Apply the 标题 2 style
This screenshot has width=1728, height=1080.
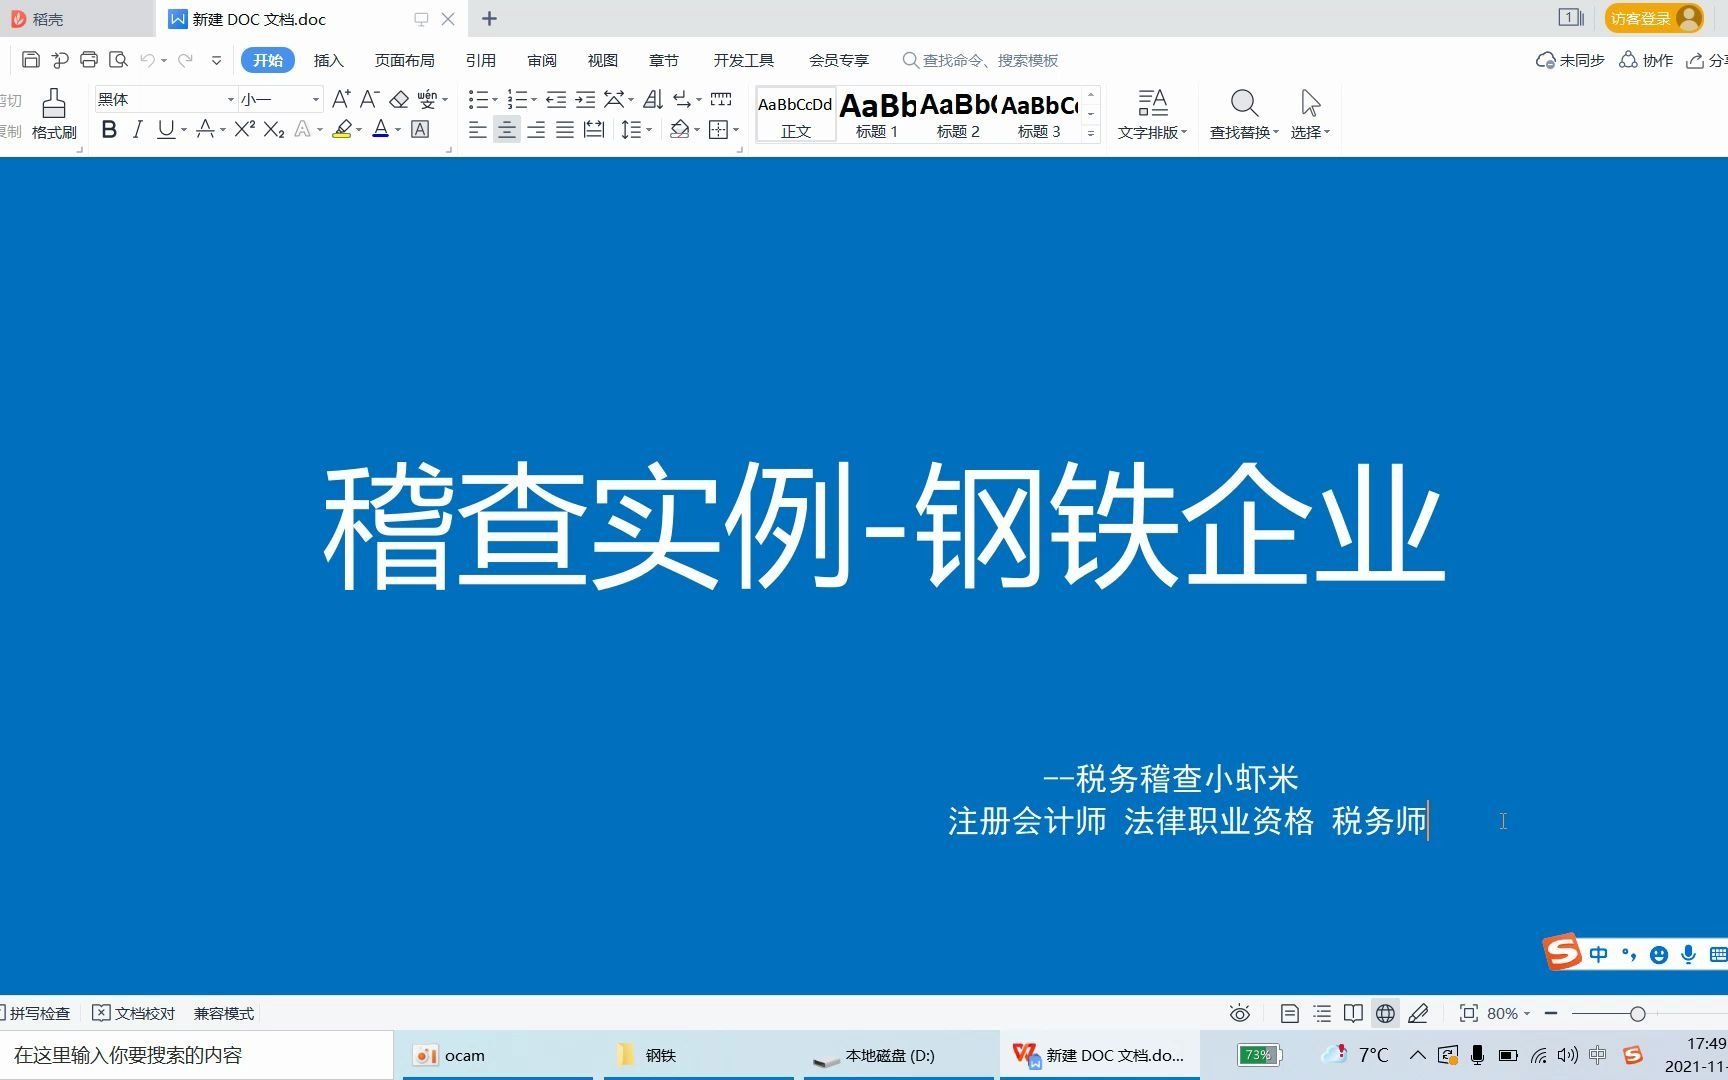pos(958,114)
